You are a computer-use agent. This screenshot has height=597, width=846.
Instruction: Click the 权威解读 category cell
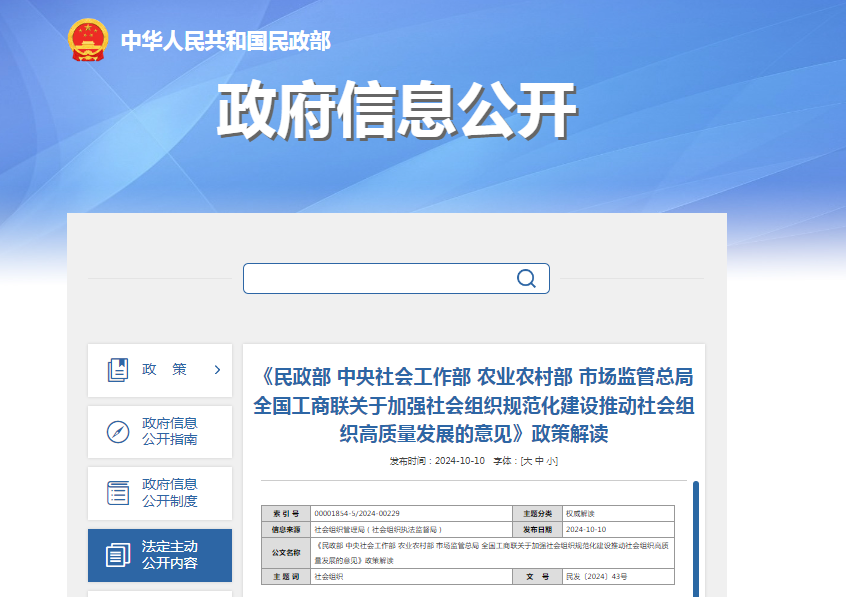coord(618,513)
